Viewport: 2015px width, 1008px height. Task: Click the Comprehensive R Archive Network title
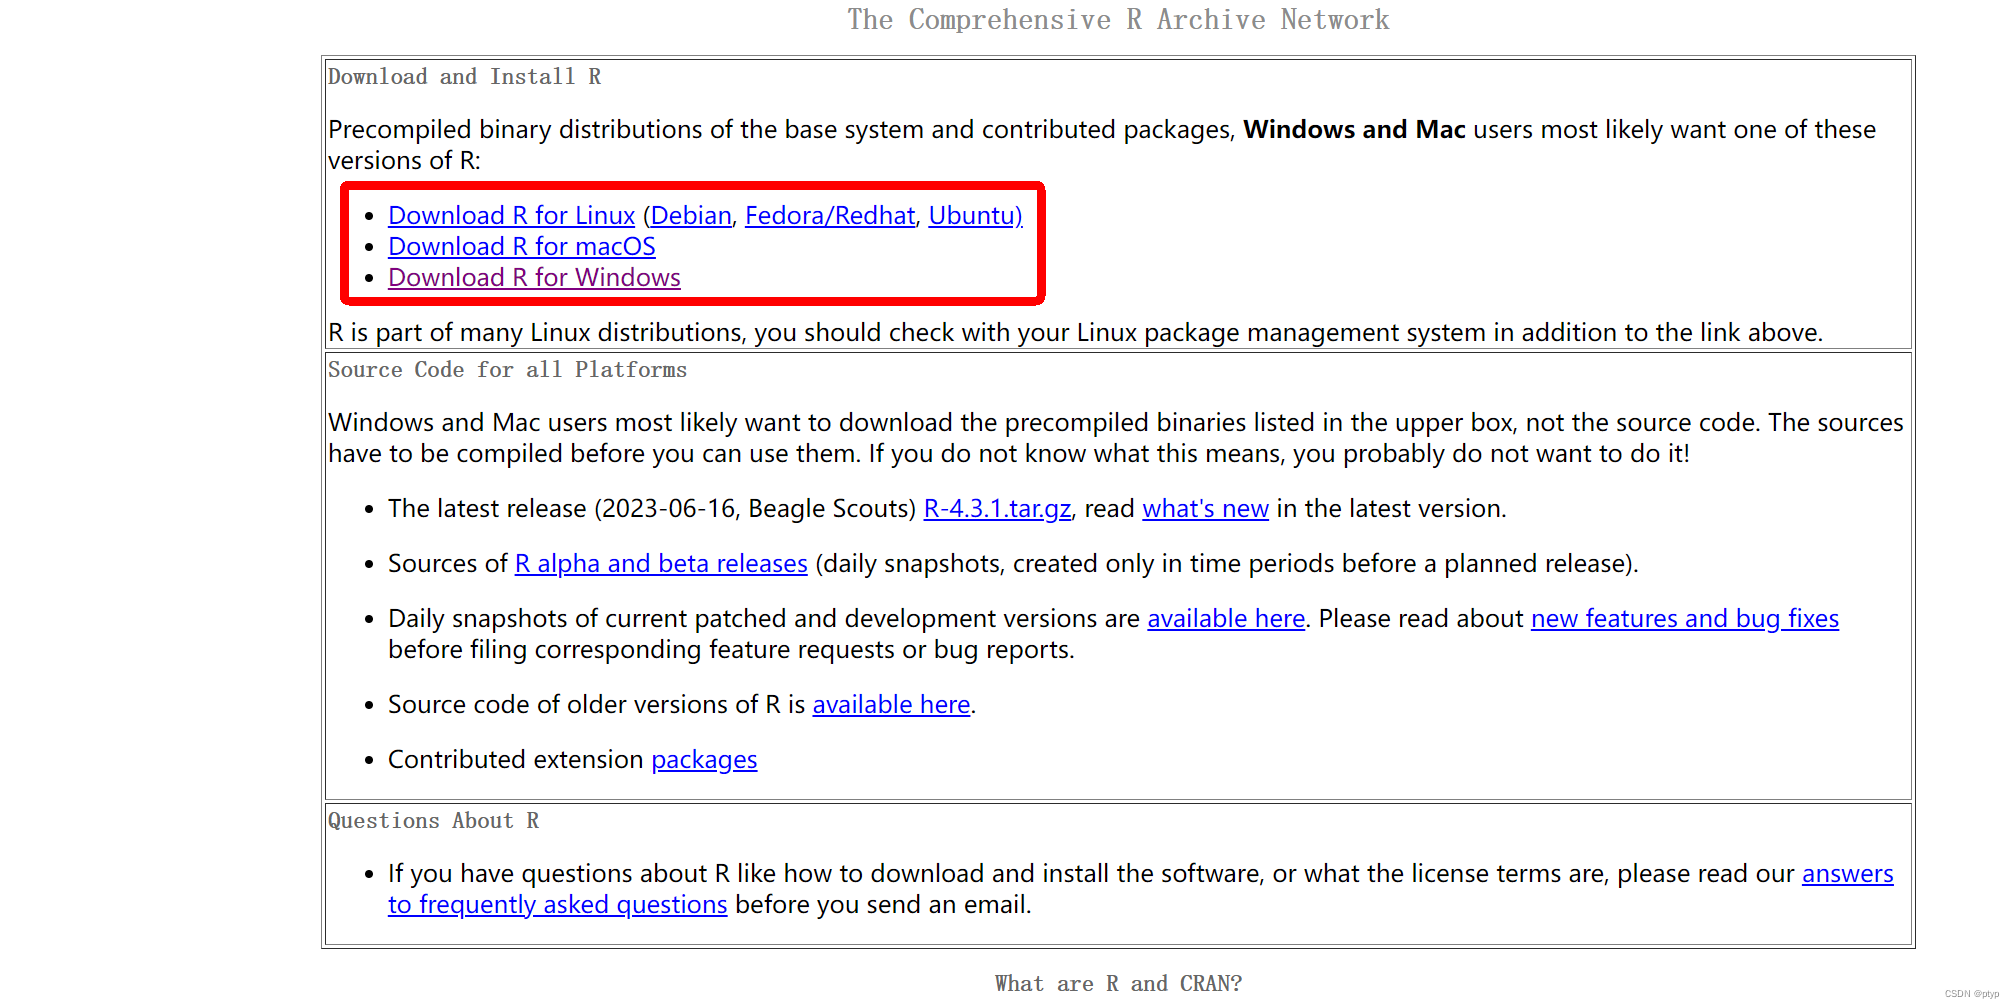tap(1118, 20)
